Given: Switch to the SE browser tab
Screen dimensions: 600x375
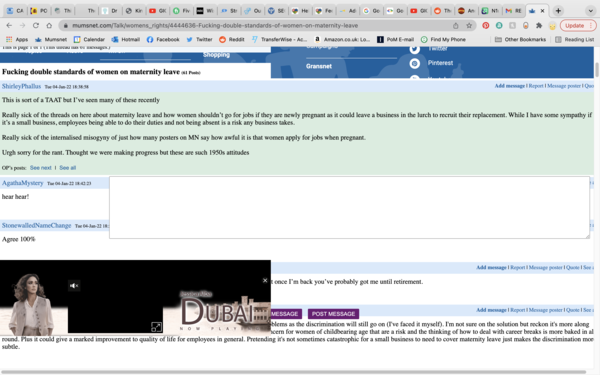Looking at the screenshot, I should pos(276,11).
